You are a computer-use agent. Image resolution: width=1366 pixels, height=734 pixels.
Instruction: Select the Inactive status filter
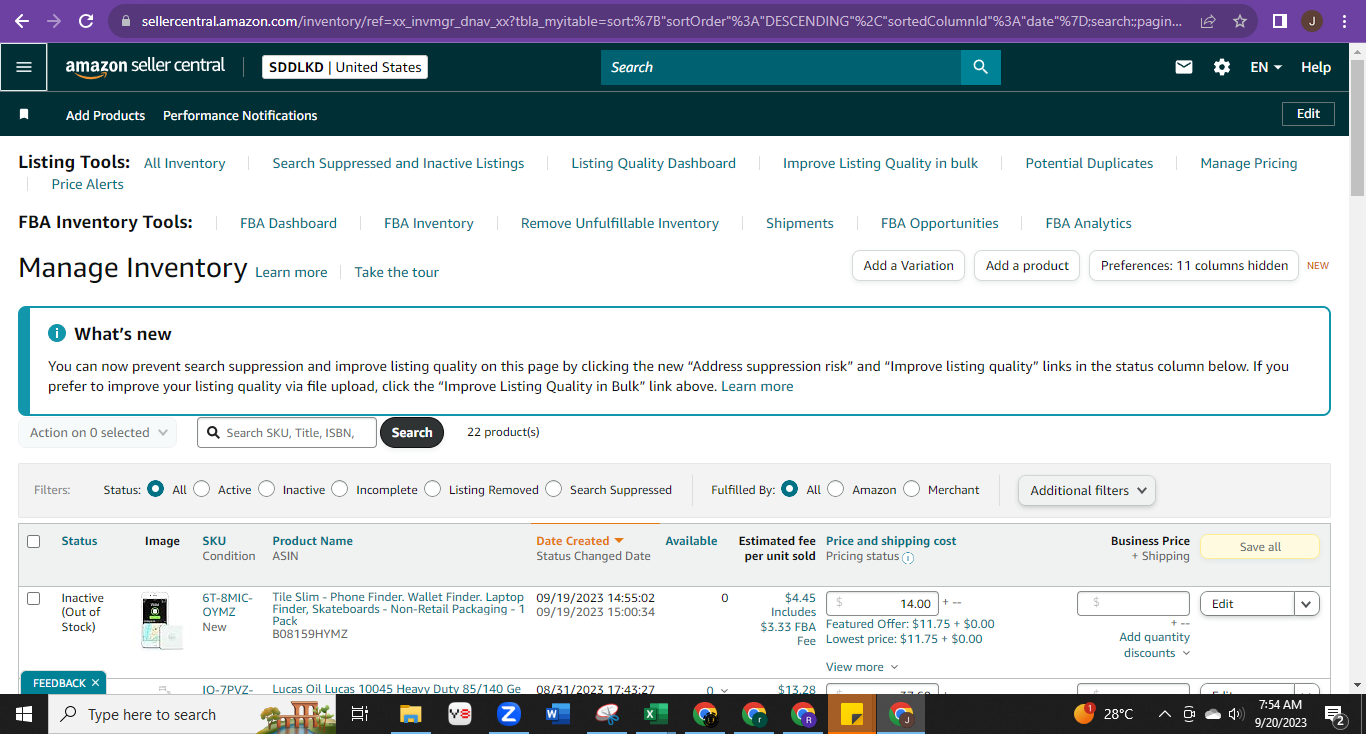pos(266,489)
